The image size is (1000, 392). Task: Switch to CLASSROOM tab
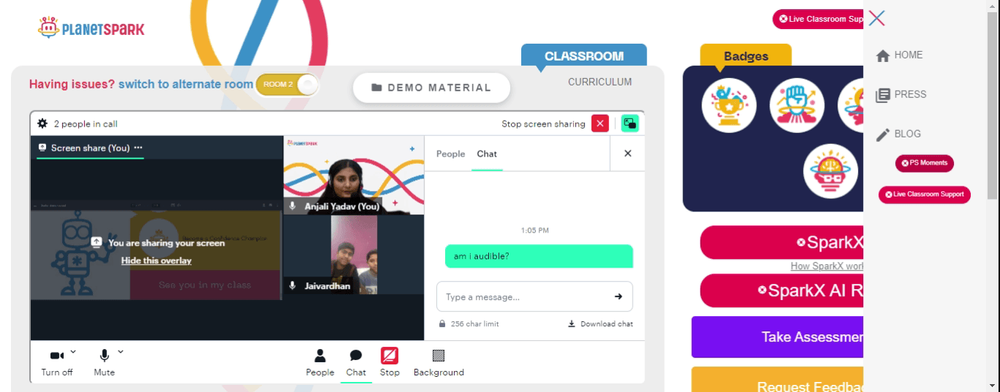[584, 56]
